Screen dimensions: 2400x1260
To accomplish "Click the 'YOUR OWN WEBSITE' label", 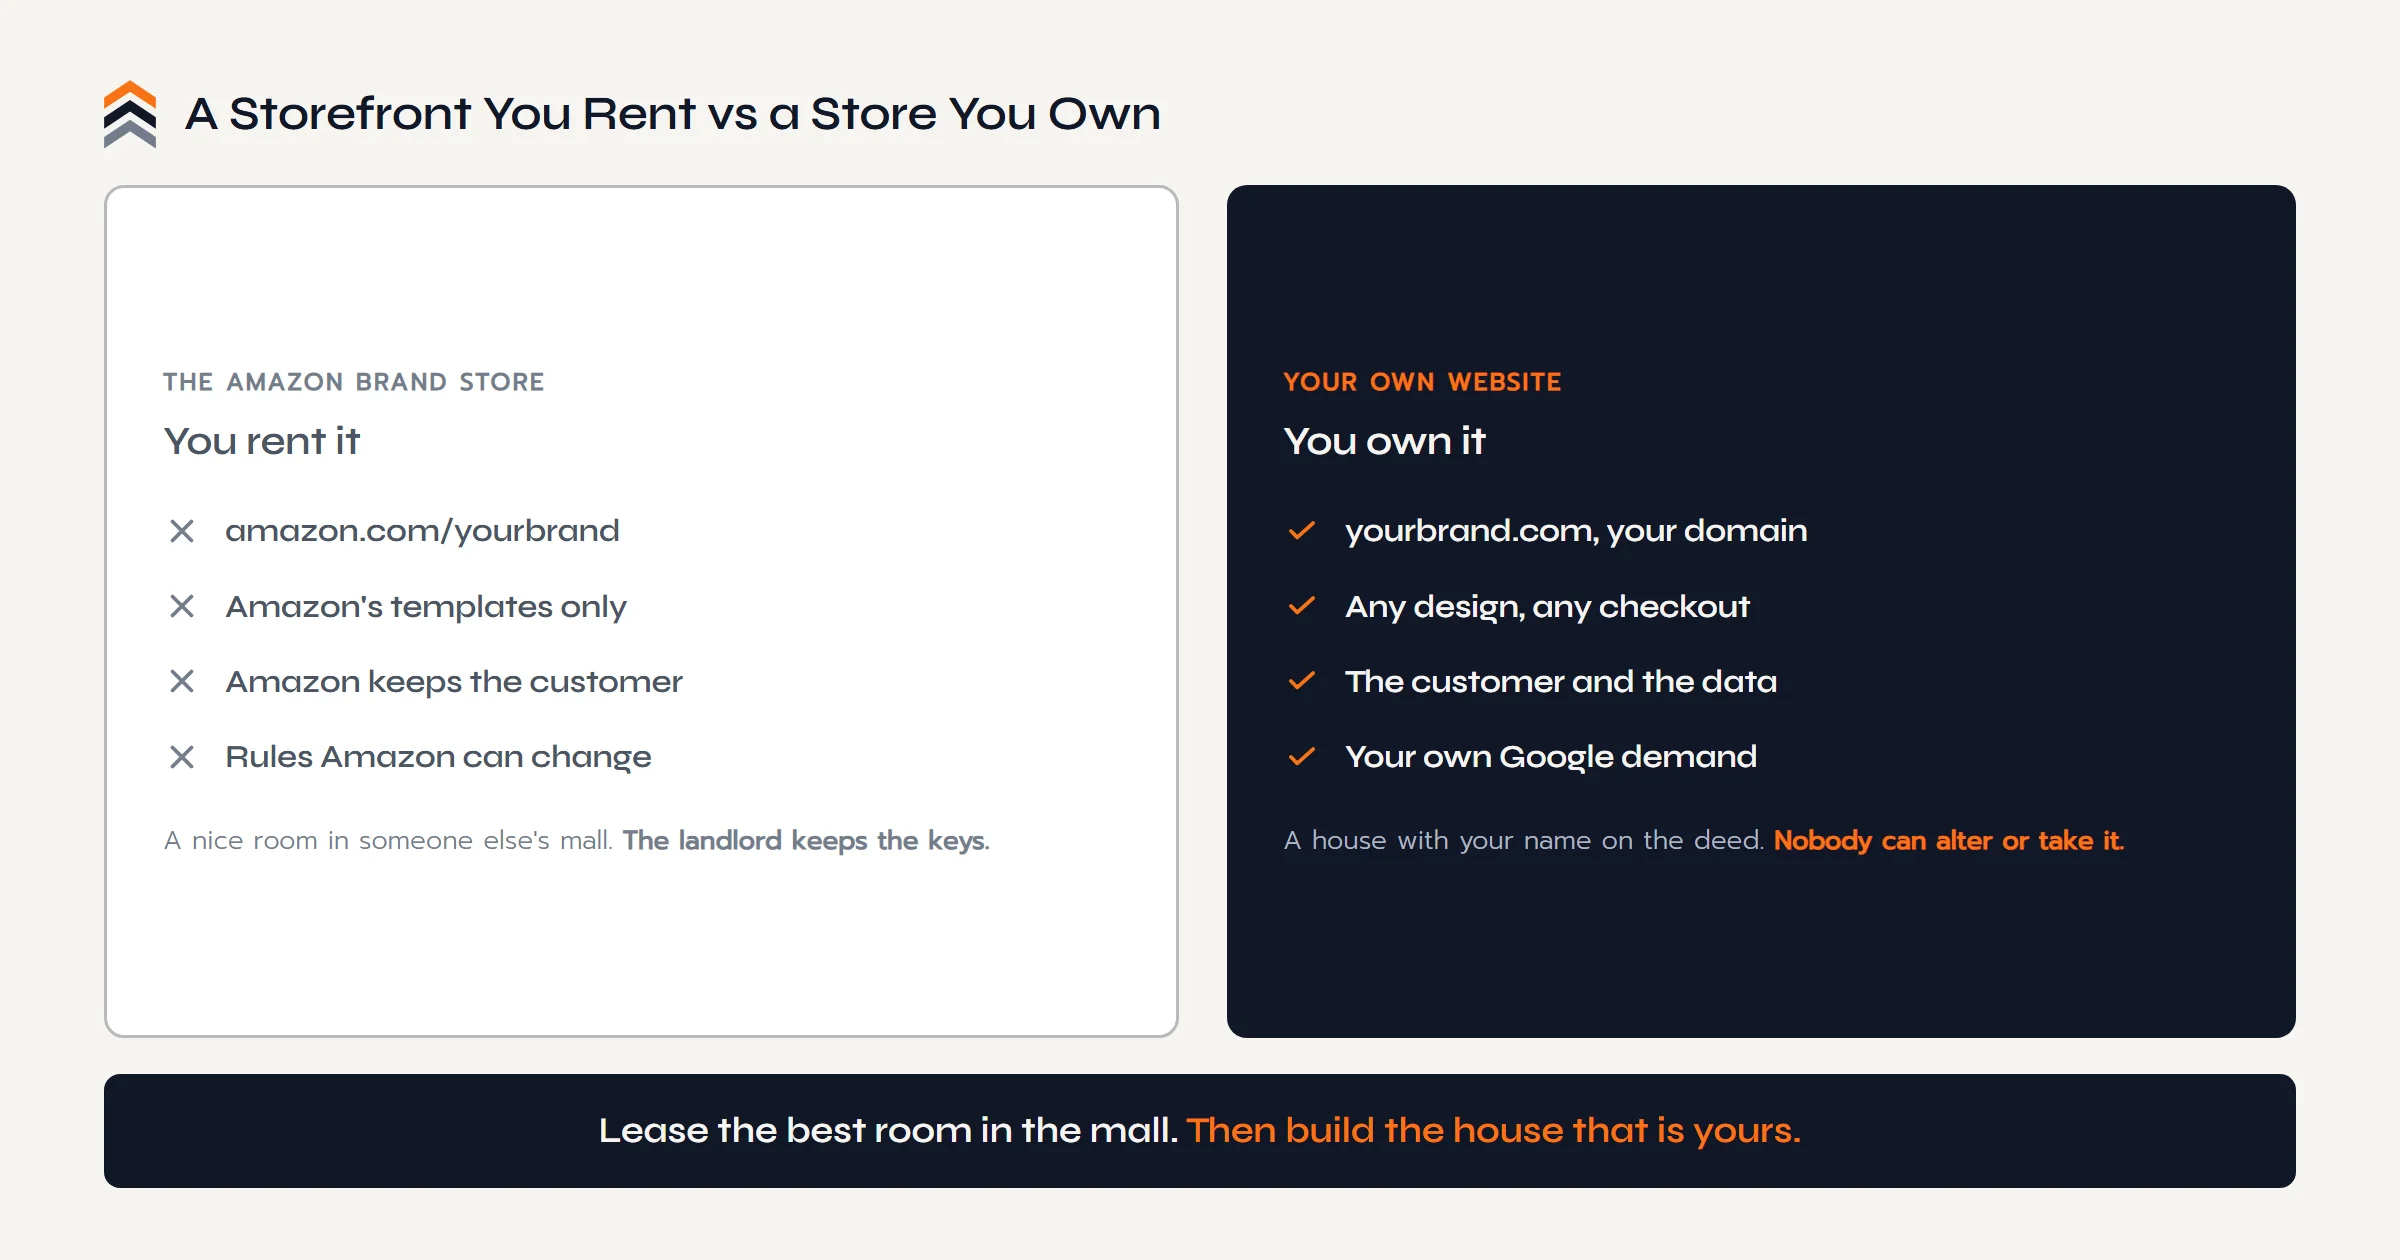I will (x=1422, y=382).
